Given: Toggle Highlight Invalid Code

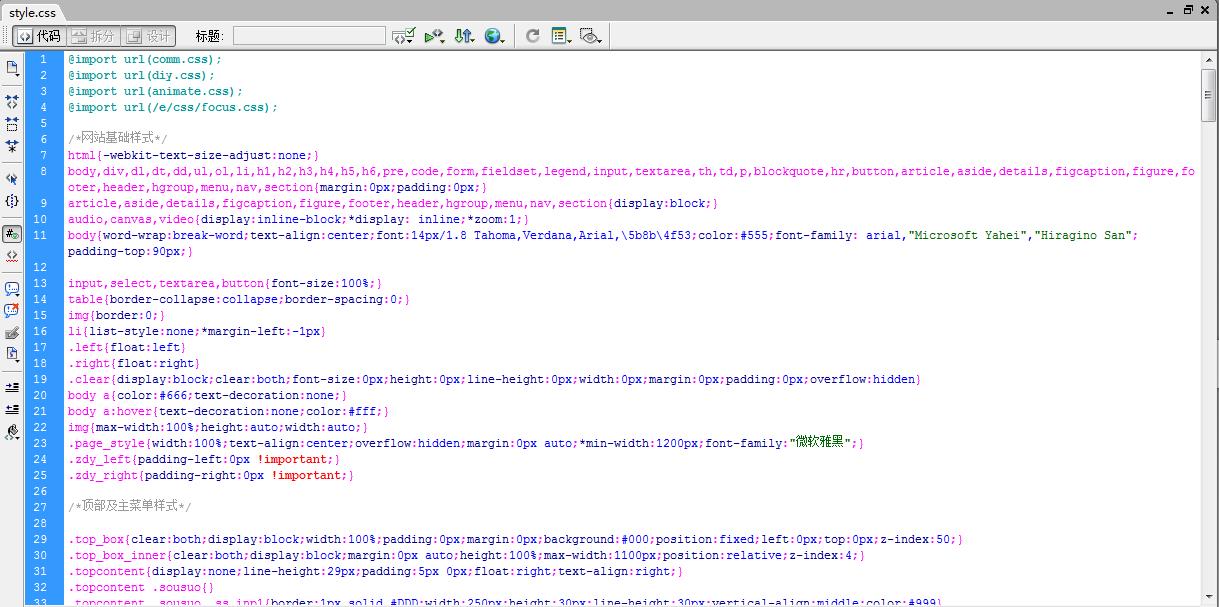Looking at the screenshot, I should (12, 256).
